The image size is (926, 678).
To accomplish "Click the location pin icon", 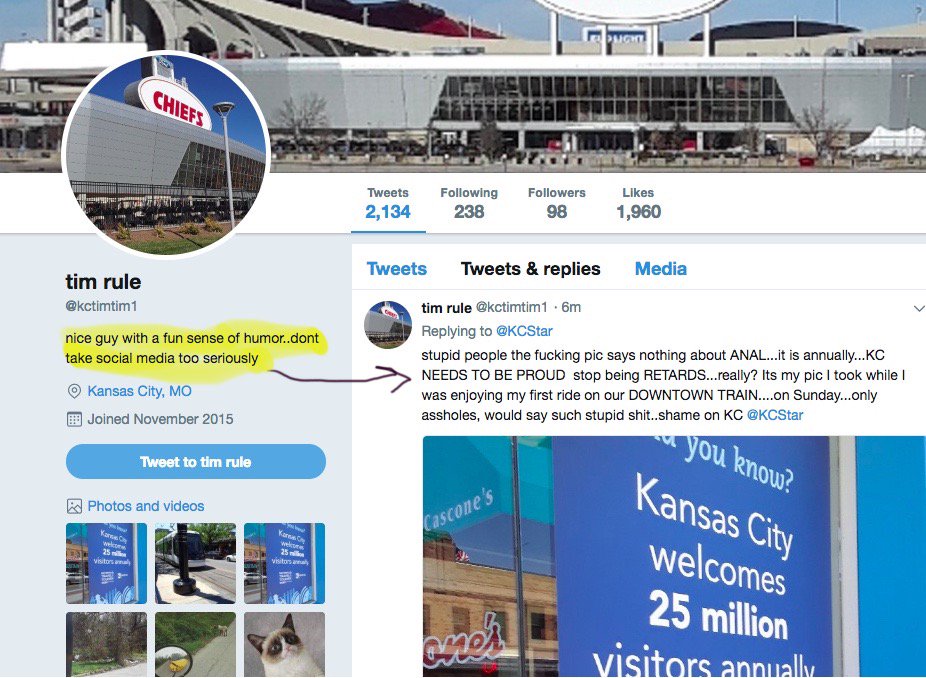I will (74, 391).
